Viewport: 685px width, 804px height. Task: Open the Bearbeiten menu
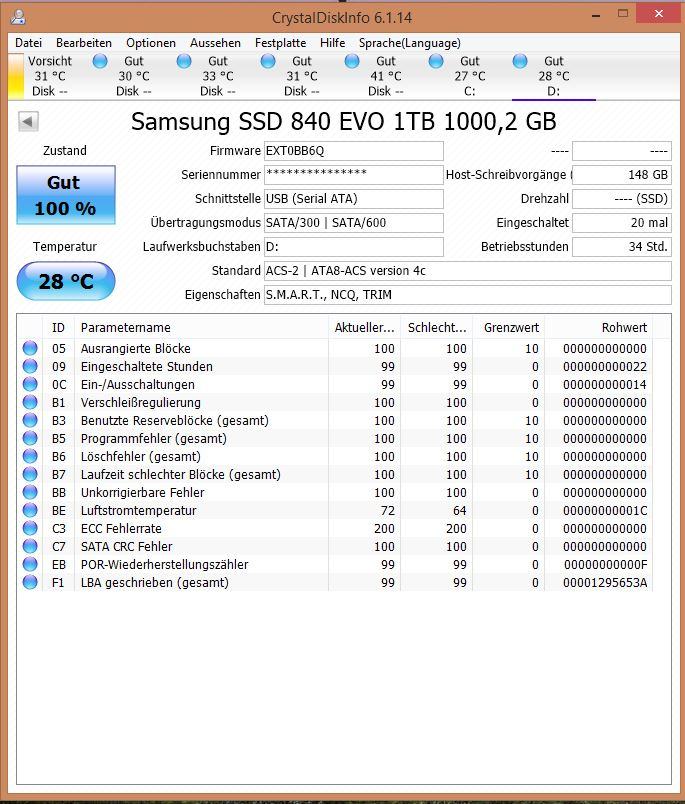coord(84,43)
